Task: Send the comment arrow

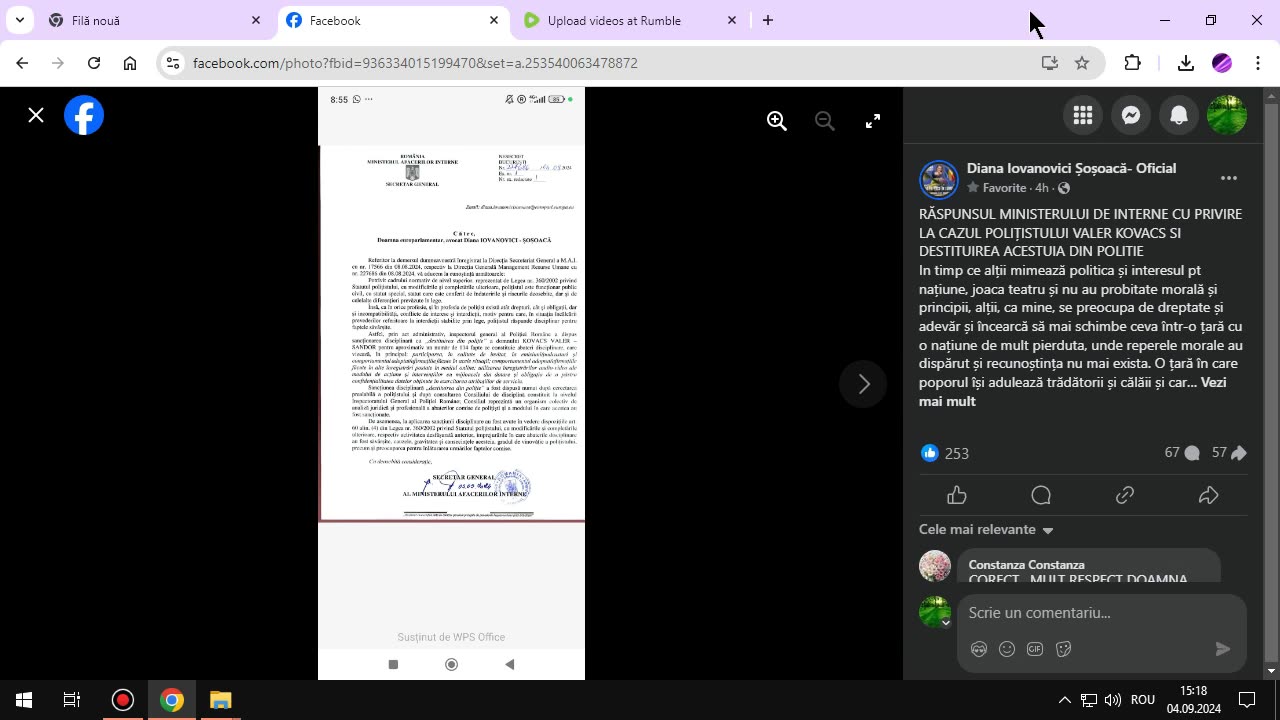Action: click(1222, 649)
